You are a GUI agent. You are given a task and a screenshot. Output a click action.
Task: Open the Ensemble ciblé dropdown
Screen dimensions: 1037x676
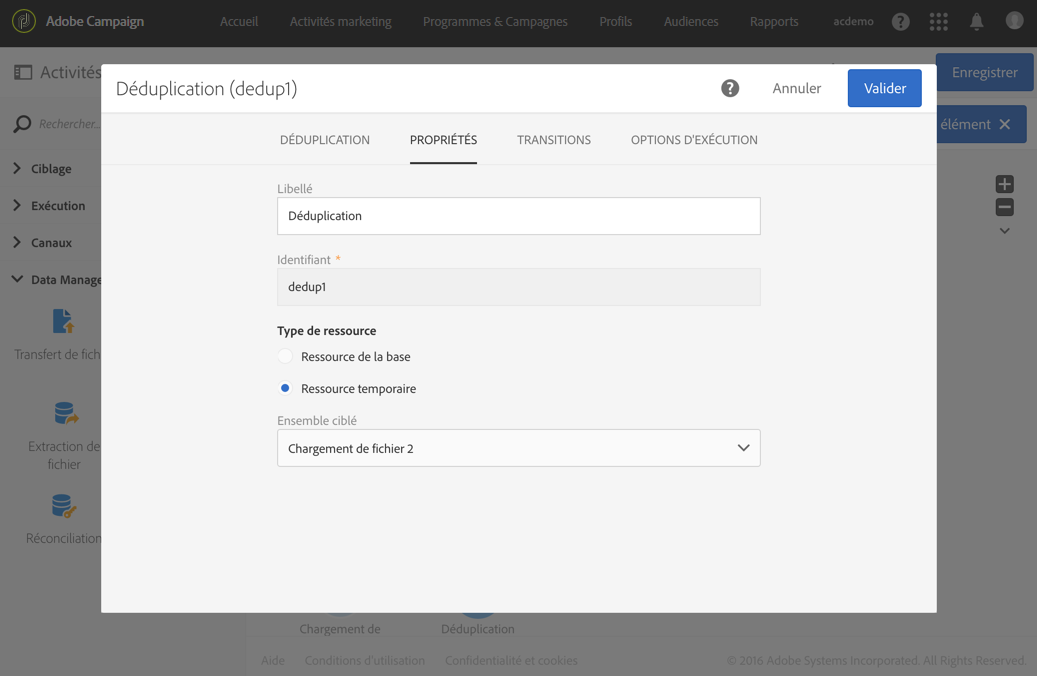[x=518, y=448]
